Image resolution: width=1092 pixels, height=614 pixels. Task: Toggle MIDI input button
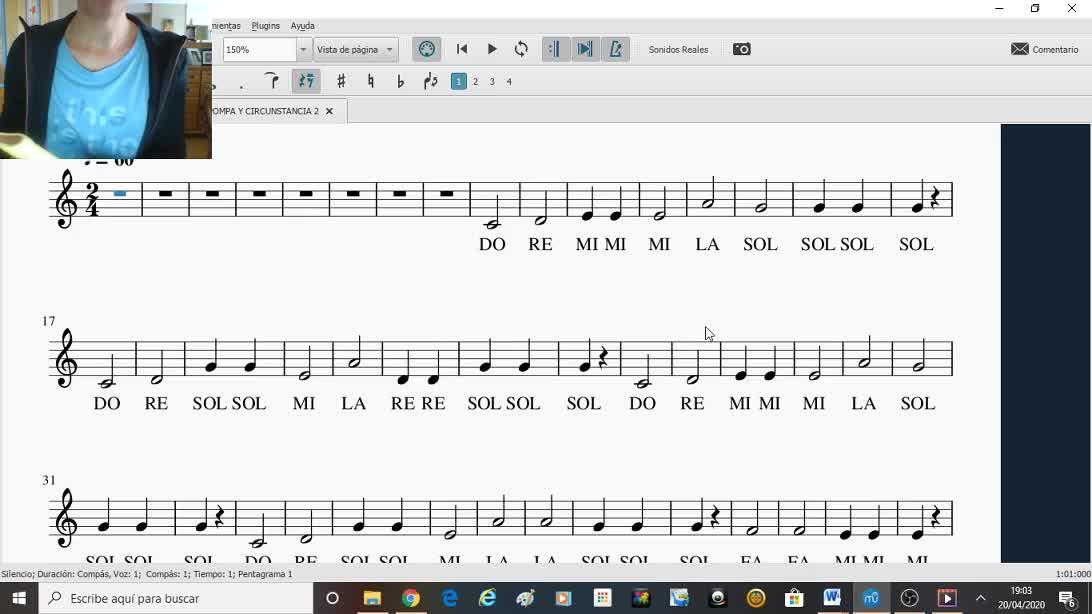pyautogui.click(x=427, y=49)
